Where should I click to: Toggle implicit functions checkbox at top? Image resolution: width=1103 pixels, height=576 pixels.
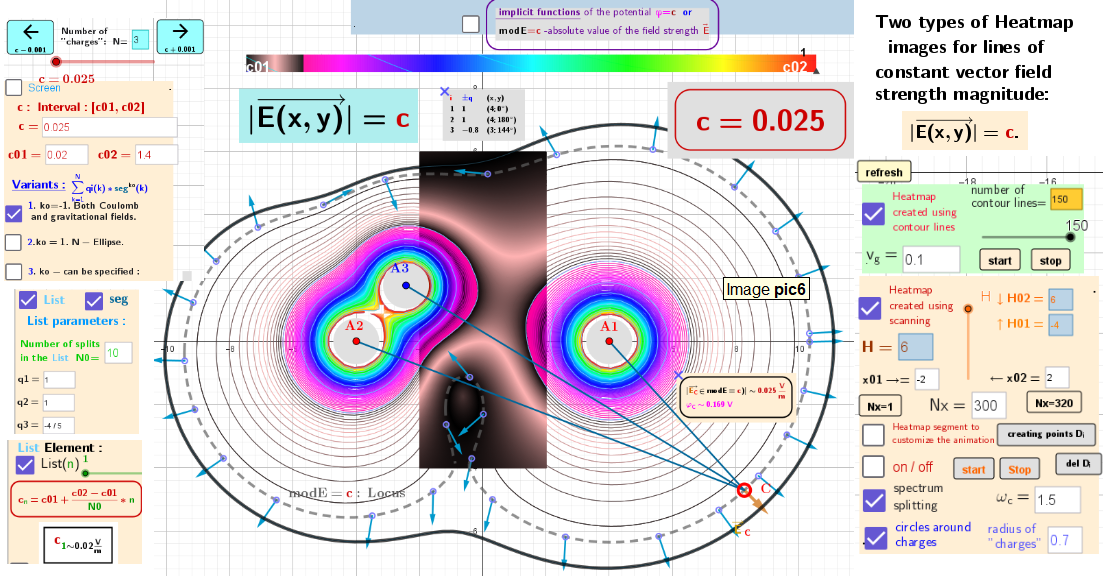pyautogui.click(x=471, y=24)
